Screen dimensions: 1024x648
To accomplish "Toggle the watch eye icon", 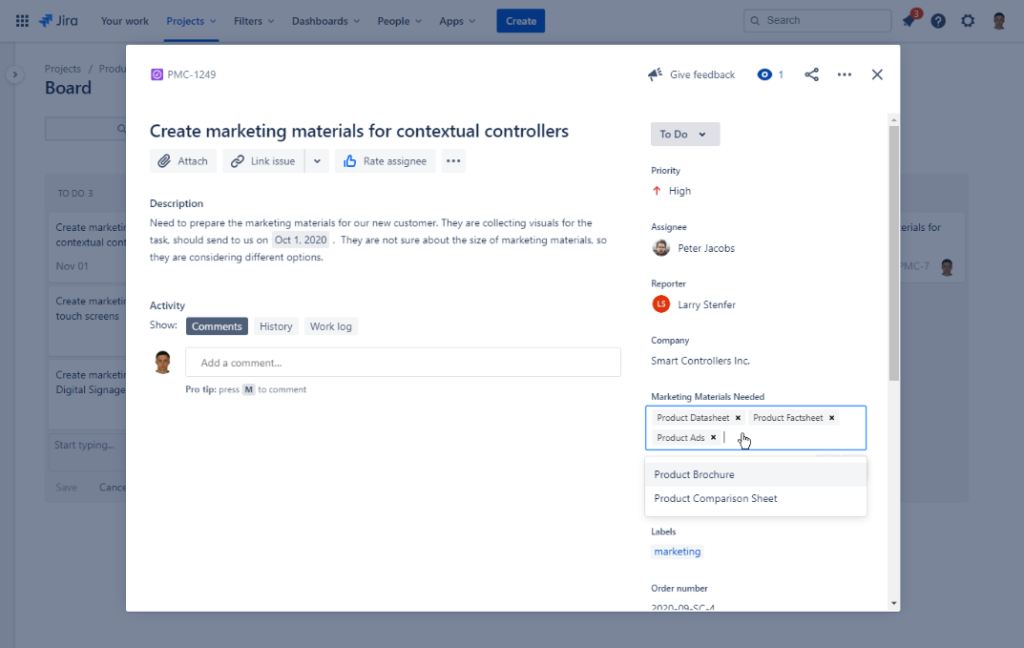I will (764, 74).
